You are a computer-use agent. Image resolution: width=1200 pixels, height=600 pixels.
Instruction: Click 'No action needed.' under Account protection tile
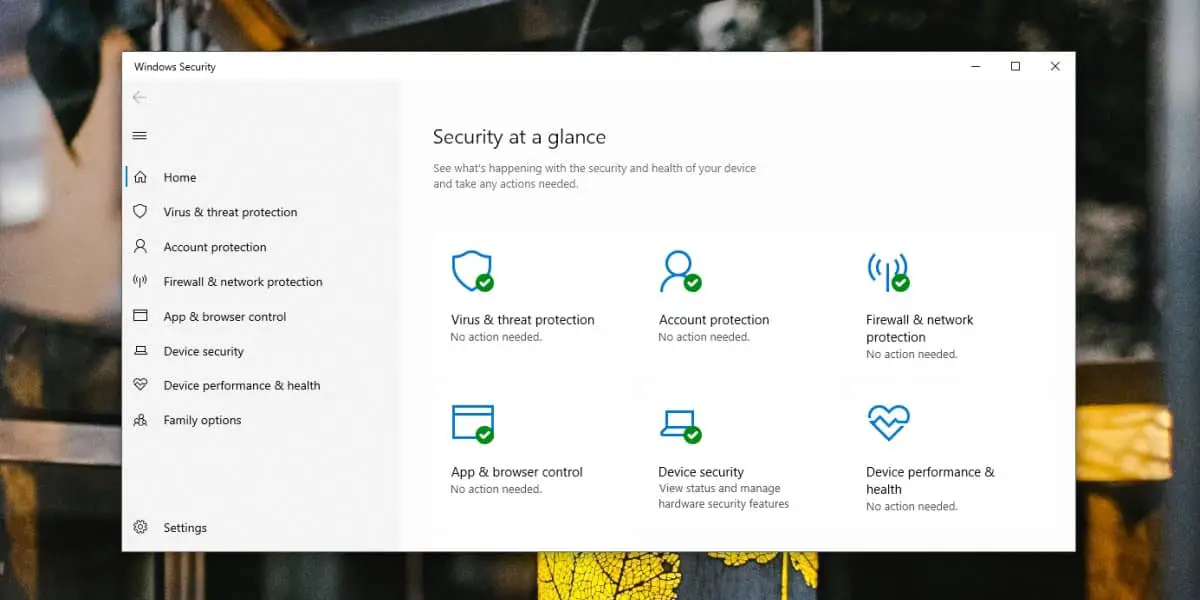(x=704, y=337)
